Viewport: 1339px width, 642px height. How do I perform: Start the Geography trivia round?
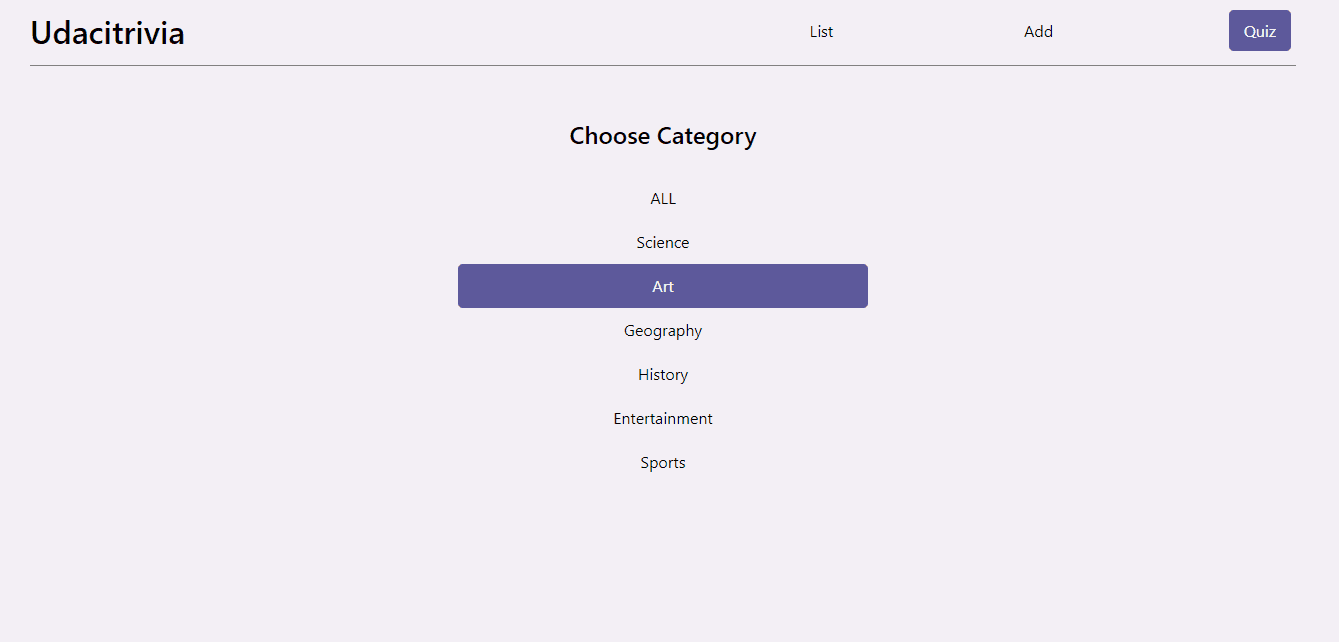click(x=663, y=331)
